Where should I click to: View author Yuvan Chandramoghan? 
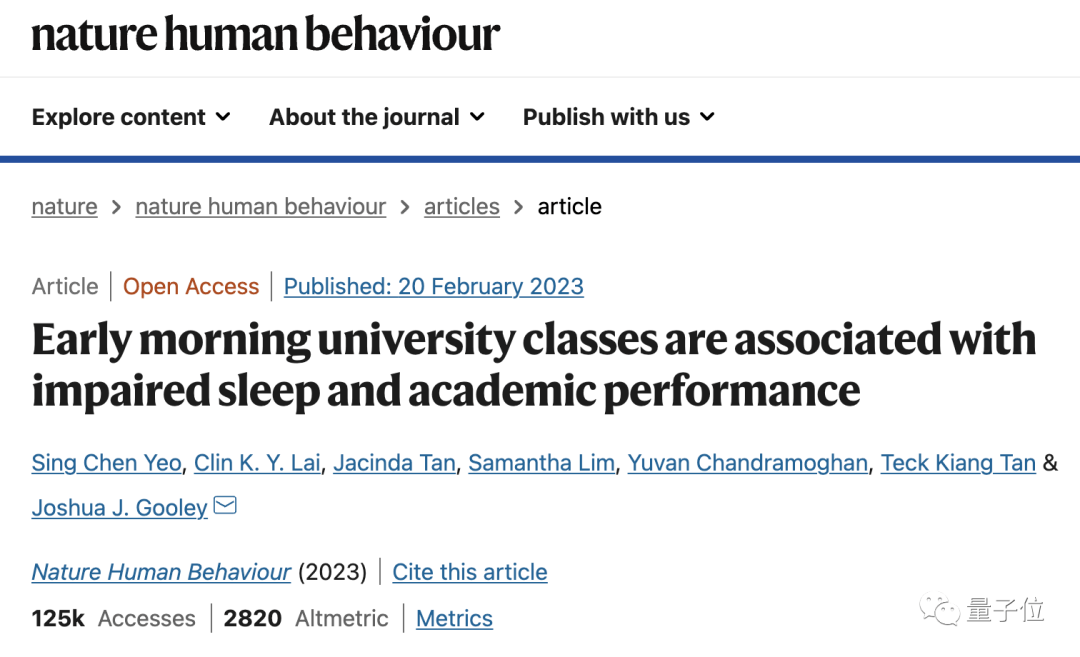tap(747, 463)
